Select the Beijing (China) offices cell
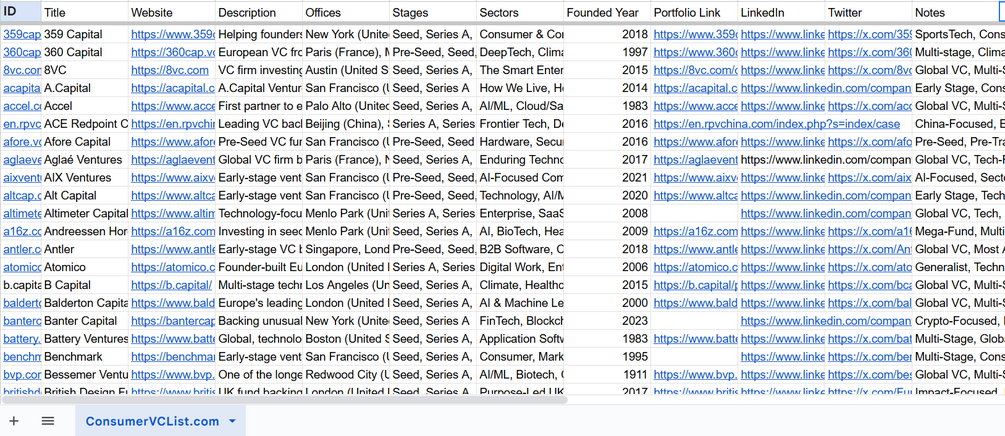 (346, 124)
